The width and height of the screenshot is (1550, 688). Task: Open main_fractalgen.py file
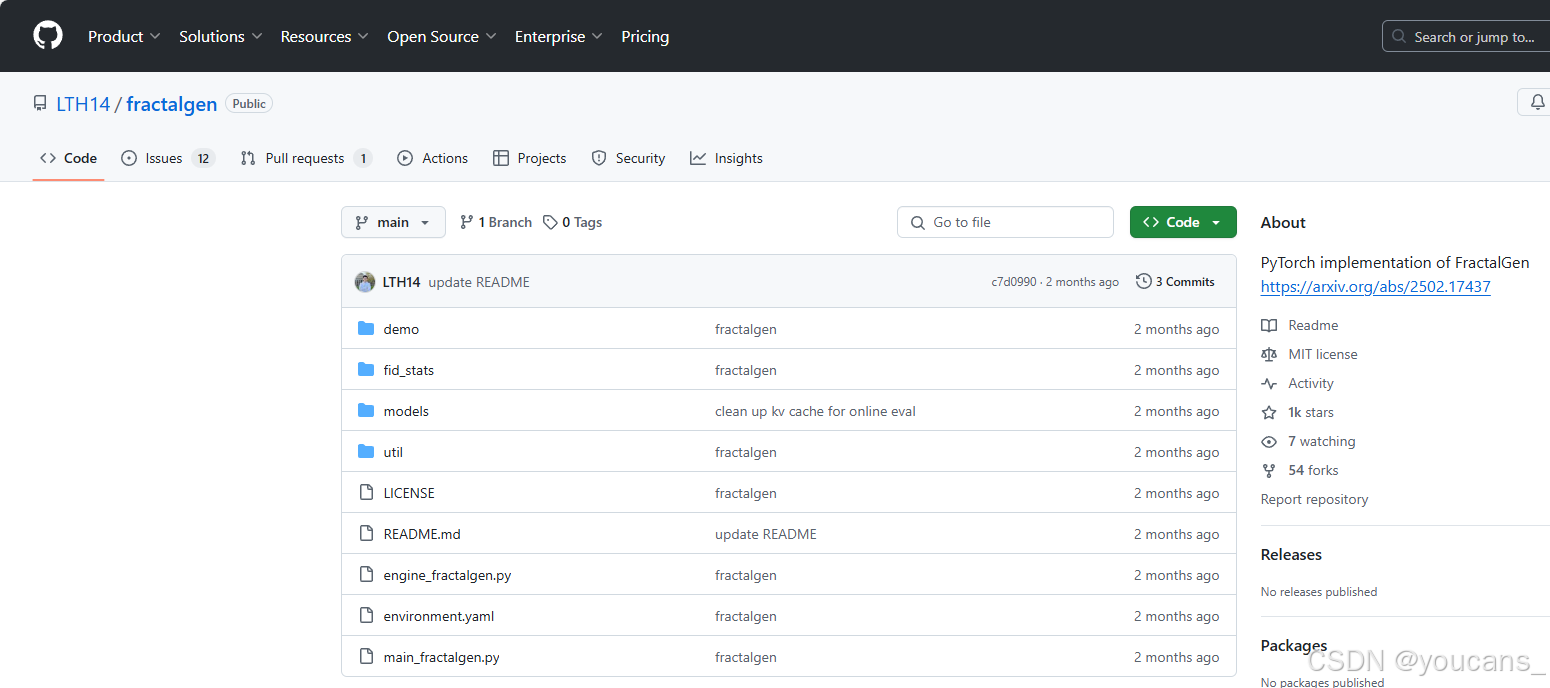tap(442, 657)
